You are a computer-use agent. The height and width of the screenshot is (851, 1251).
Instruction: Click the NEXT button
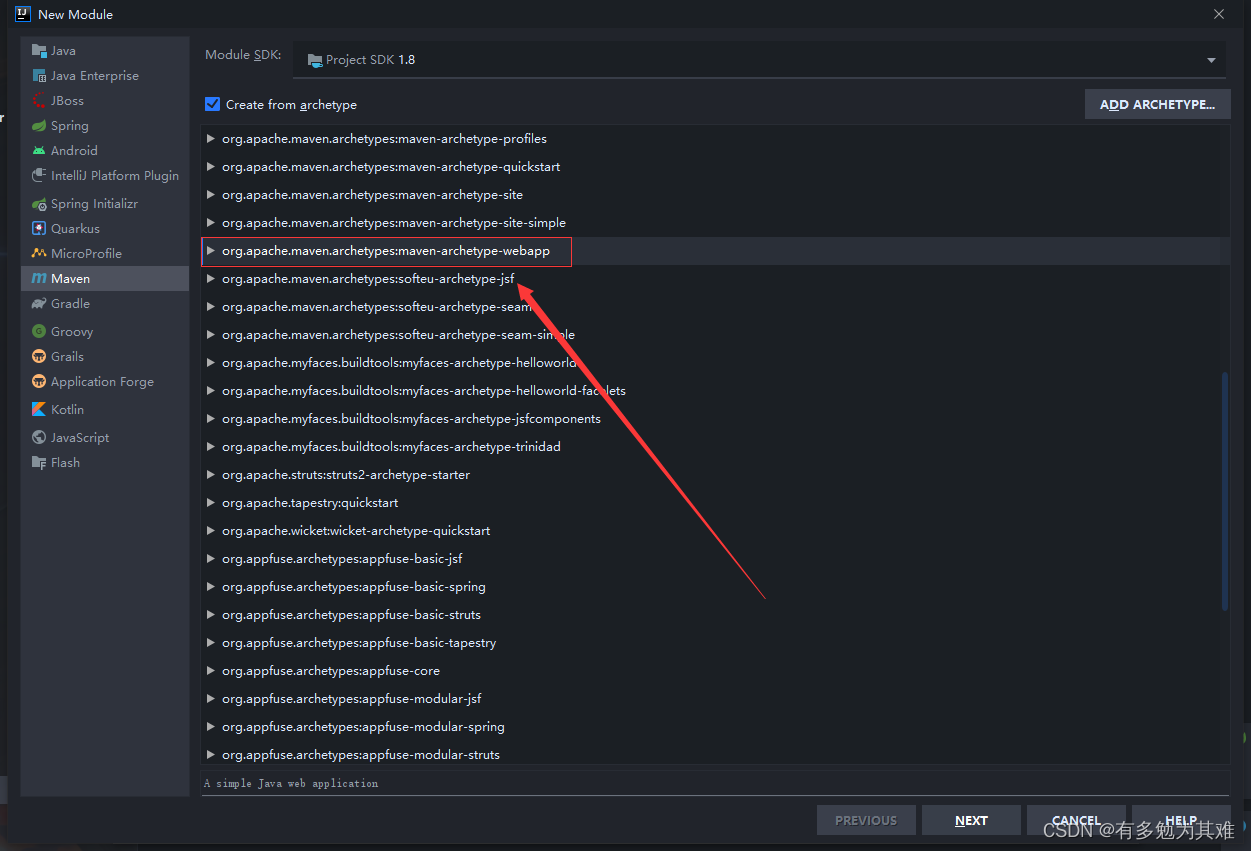(x=971, y=820)
